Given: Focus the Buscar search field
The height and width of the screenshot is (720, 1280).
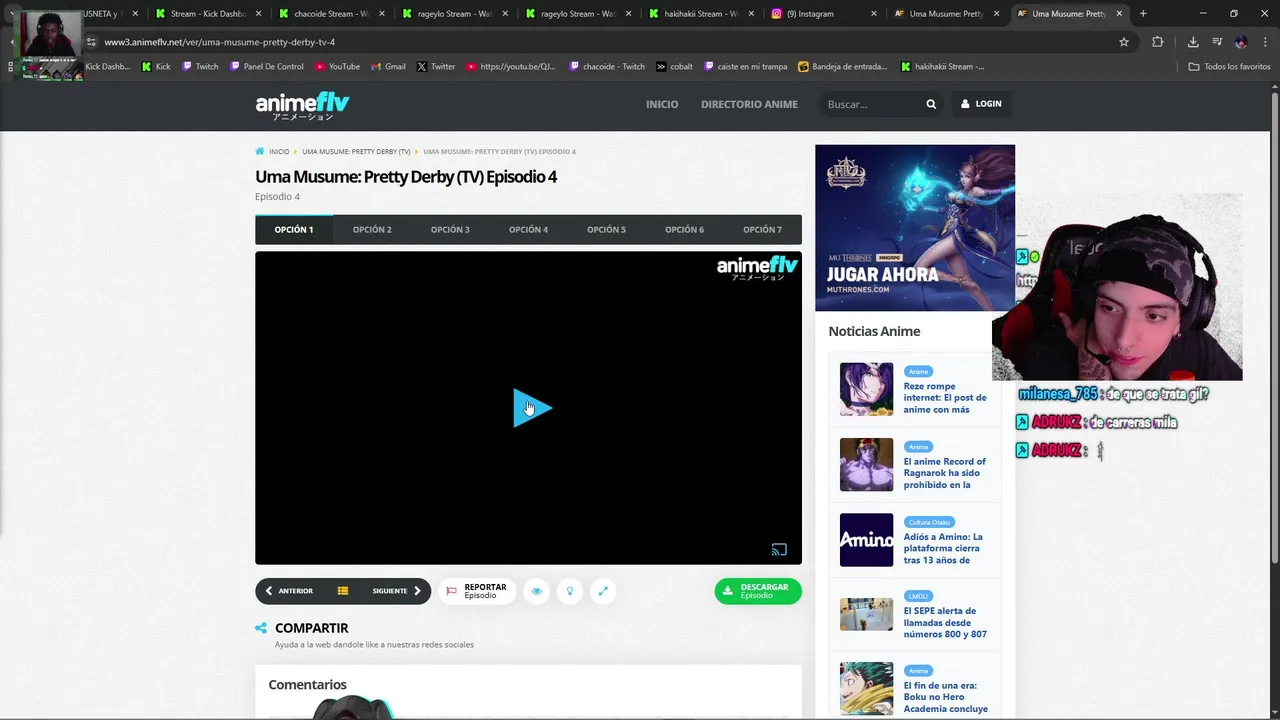Looking at the screenshot, I should (x=871, y=104).
